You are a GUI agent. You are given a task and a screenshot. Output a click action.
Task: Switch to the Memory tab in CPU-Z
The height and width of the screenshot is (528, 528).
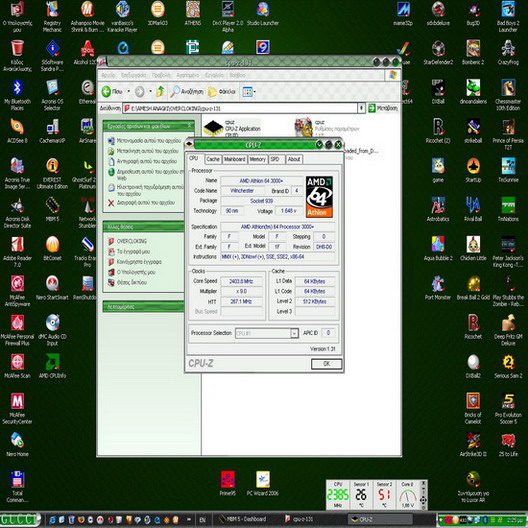(258, 159)
